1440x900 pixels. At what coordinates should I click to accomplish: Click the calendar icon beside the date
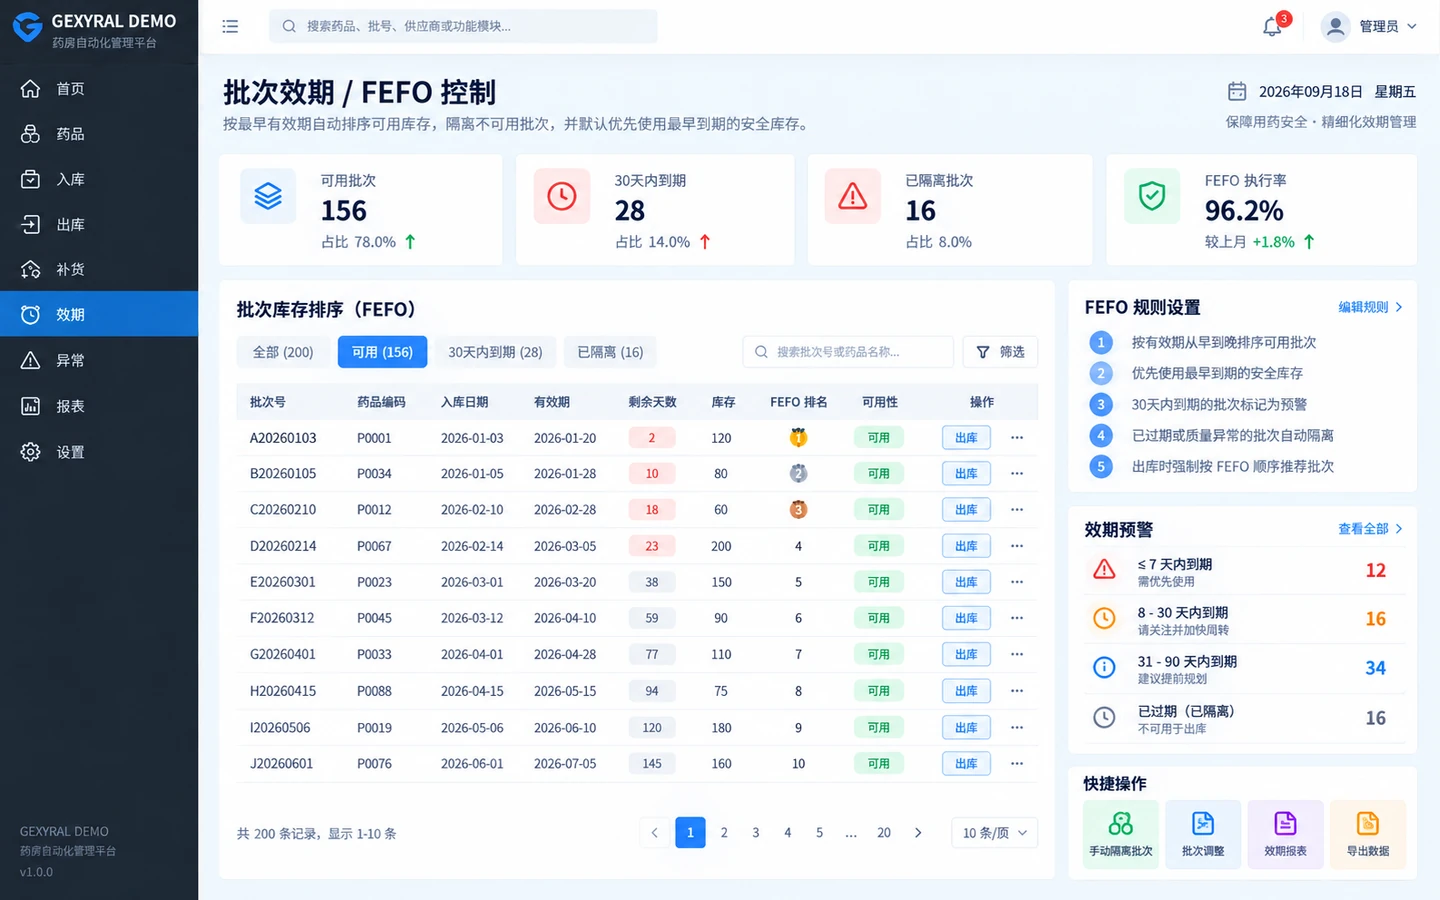tap(1237, 91)
